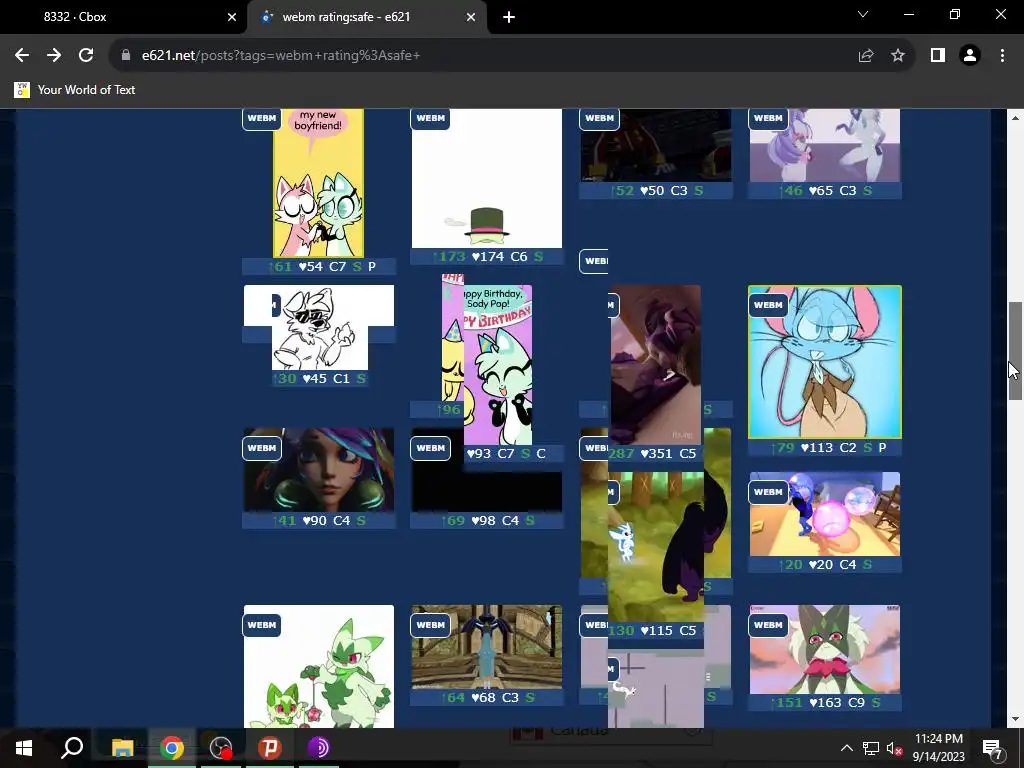Click the '↑41 ♥90 C4 S' score row

(319, 520)
